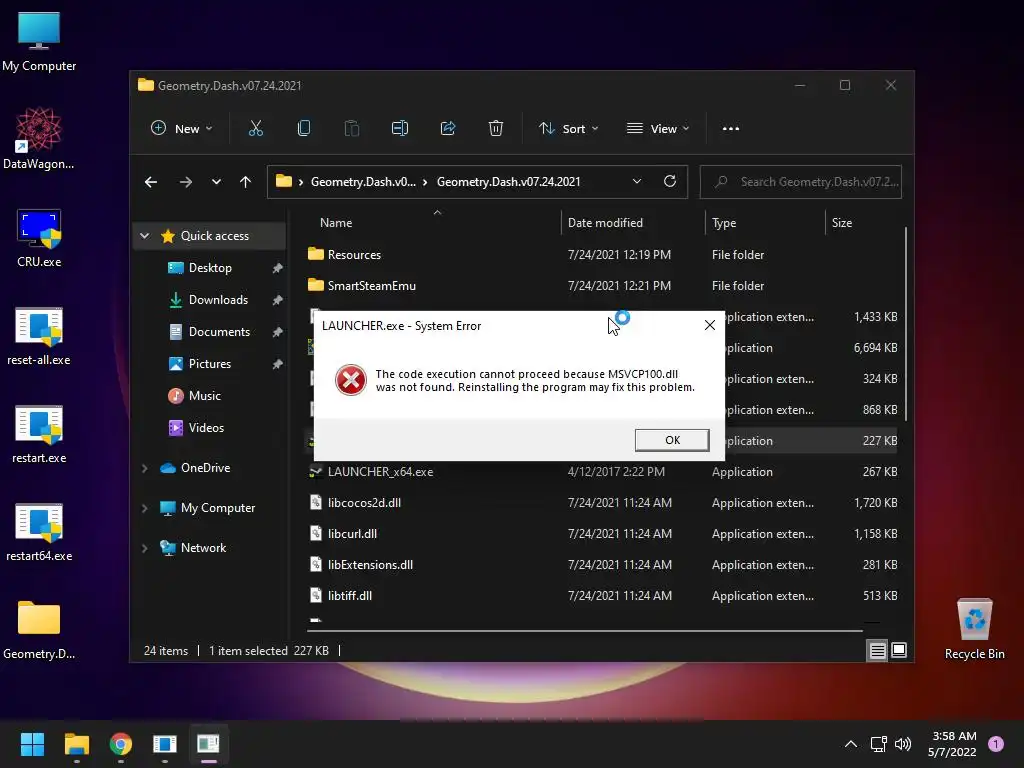Image resolution: width=1024 pixels, height=768 pixels.
Task: Open the Windows Start button
Action: tap(32, 744)
